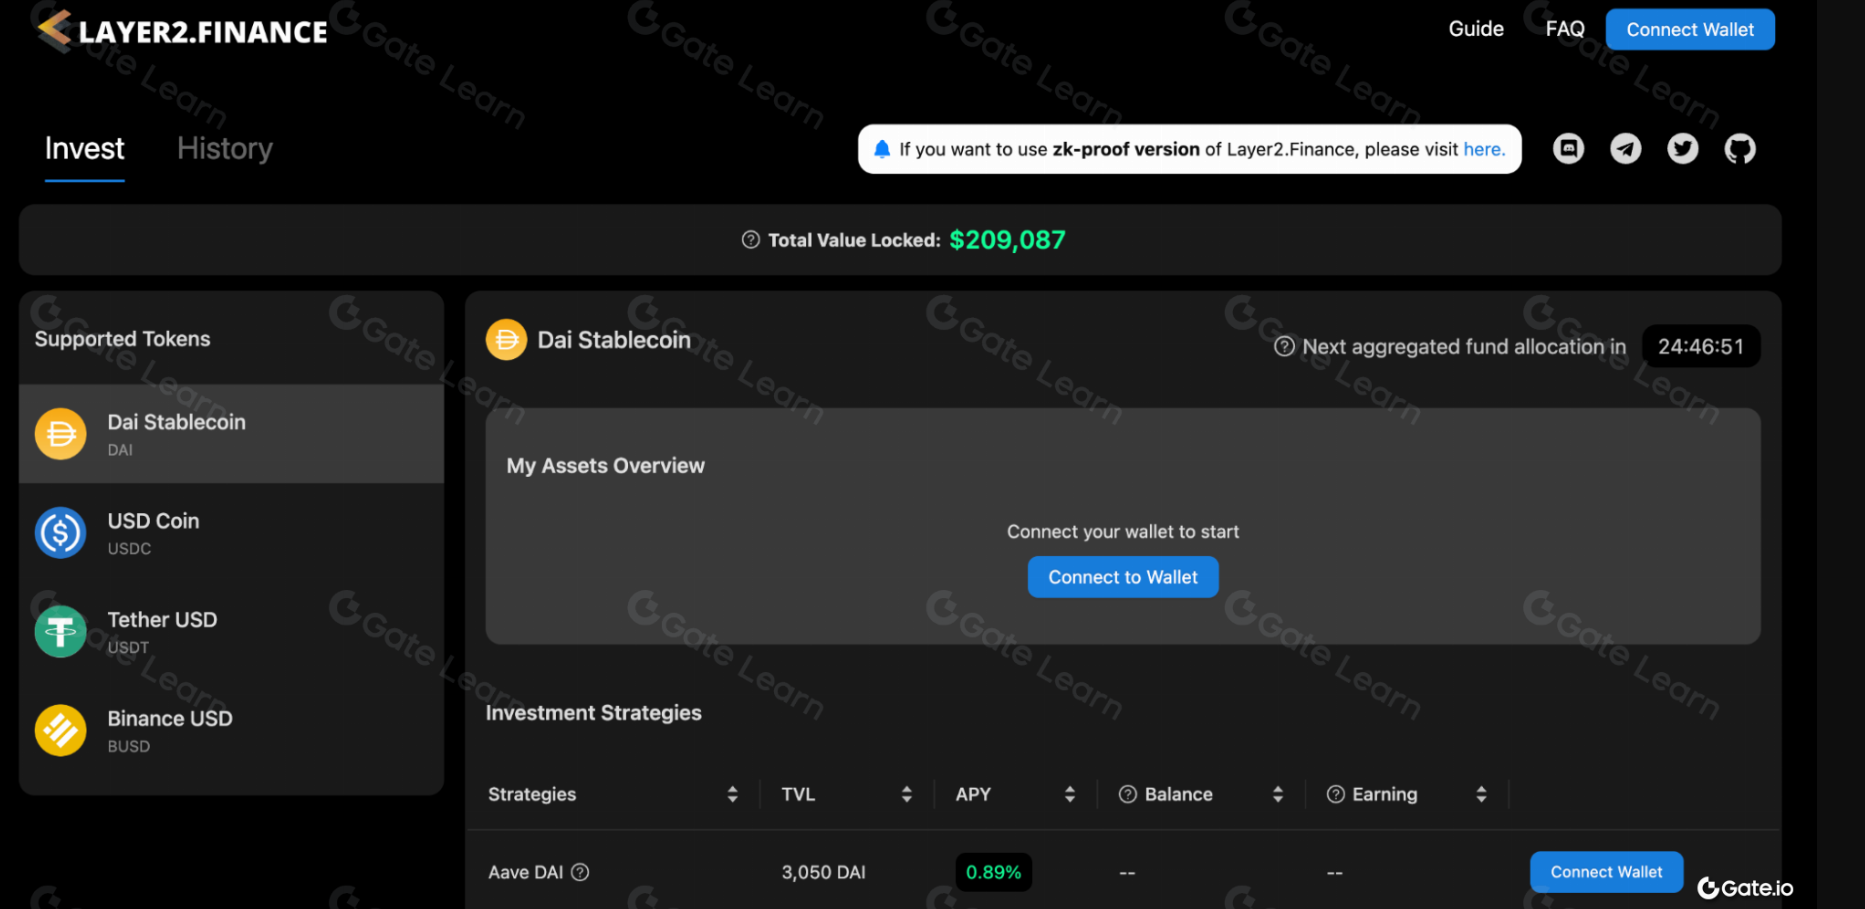The image size is (1865, 909).
Task: Open the Twitter social icon
Action: [1683, 148]
